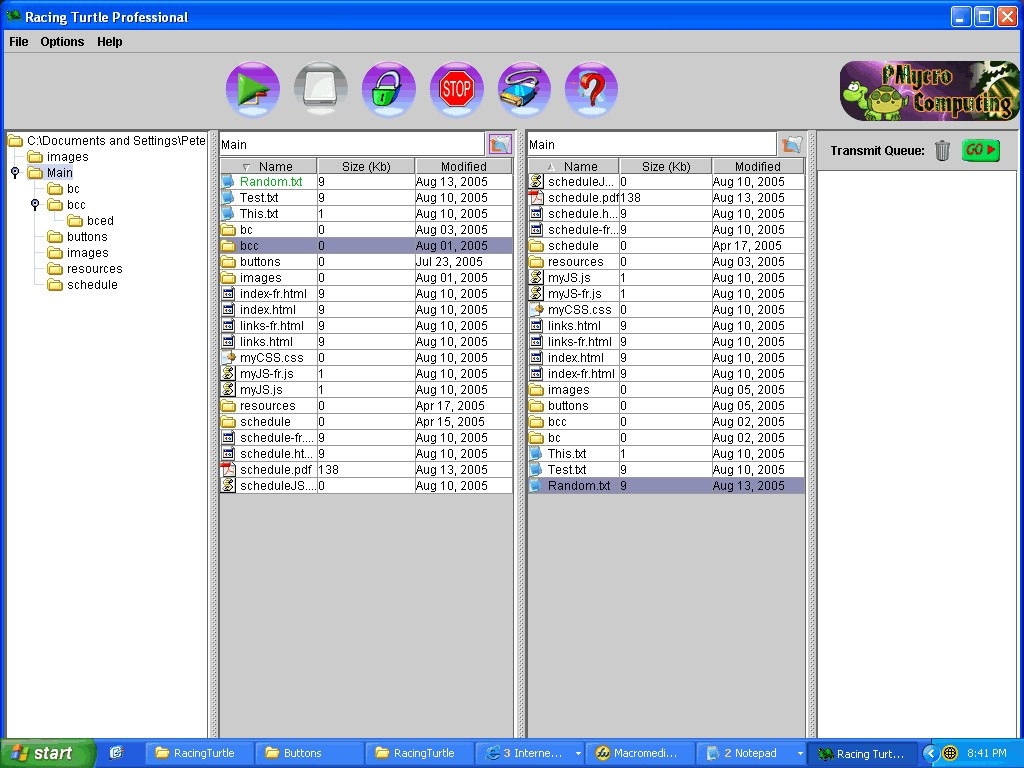Image resolution: width=1024 pixels, height=768 pixels.
Task: Sort right pane by Name column header
Action: coord(573,167)
